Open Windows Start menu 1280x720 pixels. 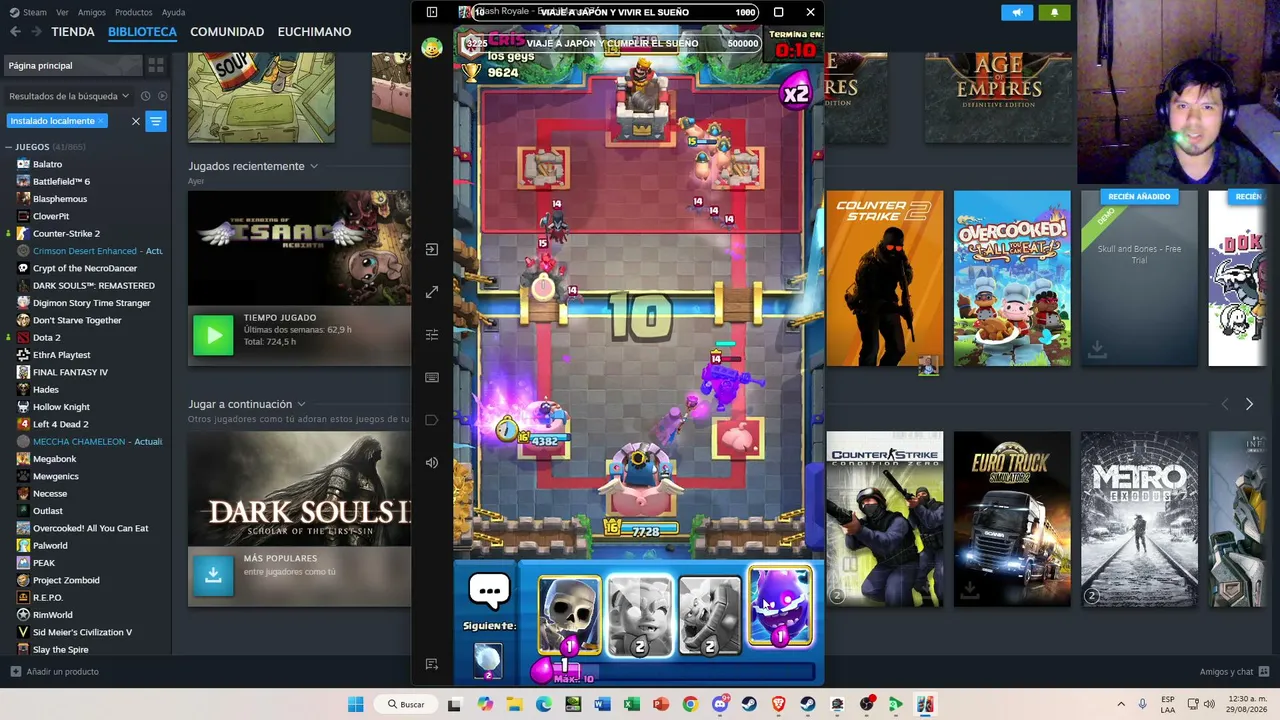tap(355, 704)
